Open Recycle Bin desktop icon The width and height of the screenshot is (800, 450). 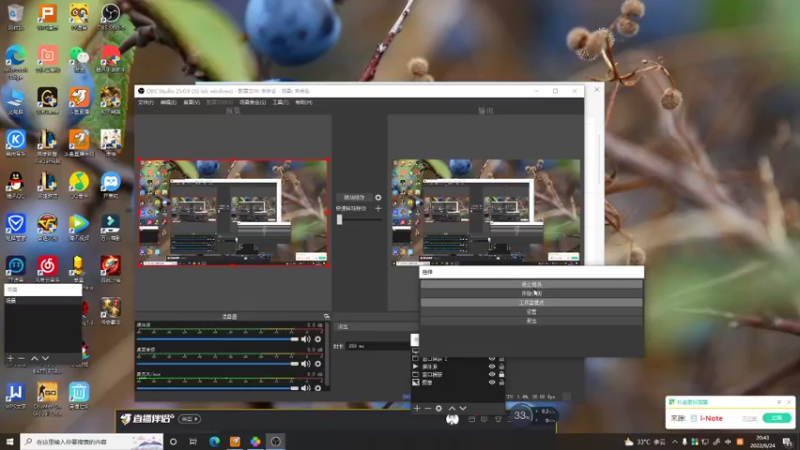16,17
